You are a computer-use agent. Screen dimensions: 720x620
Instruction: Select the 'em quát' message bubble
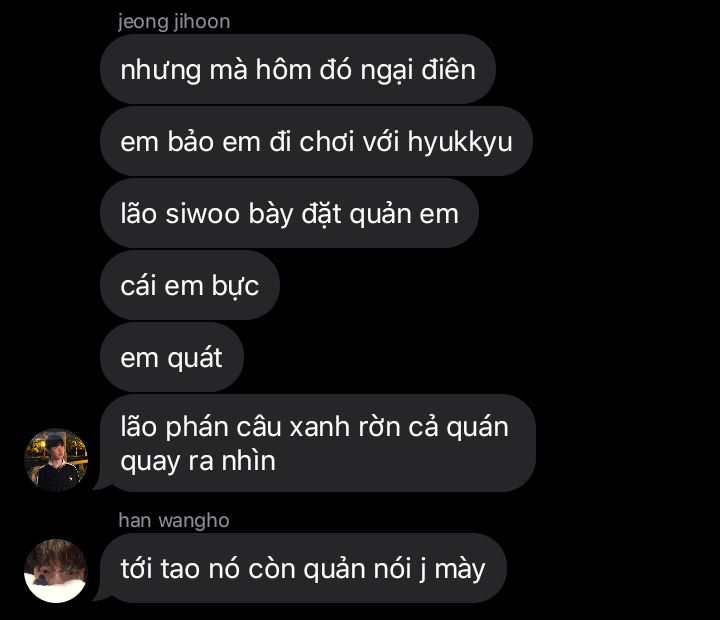click(172, 357)
